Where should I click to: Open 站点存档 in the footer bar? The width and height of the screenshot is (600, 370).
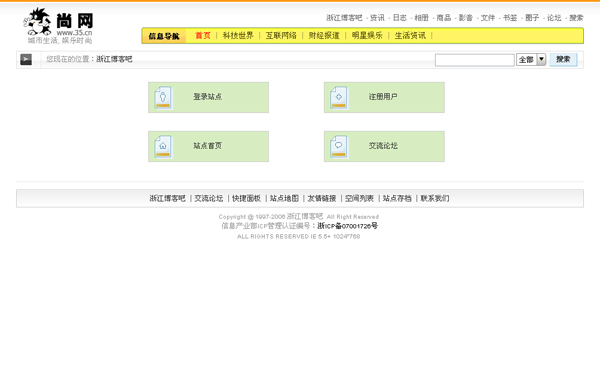pos(397,198)
